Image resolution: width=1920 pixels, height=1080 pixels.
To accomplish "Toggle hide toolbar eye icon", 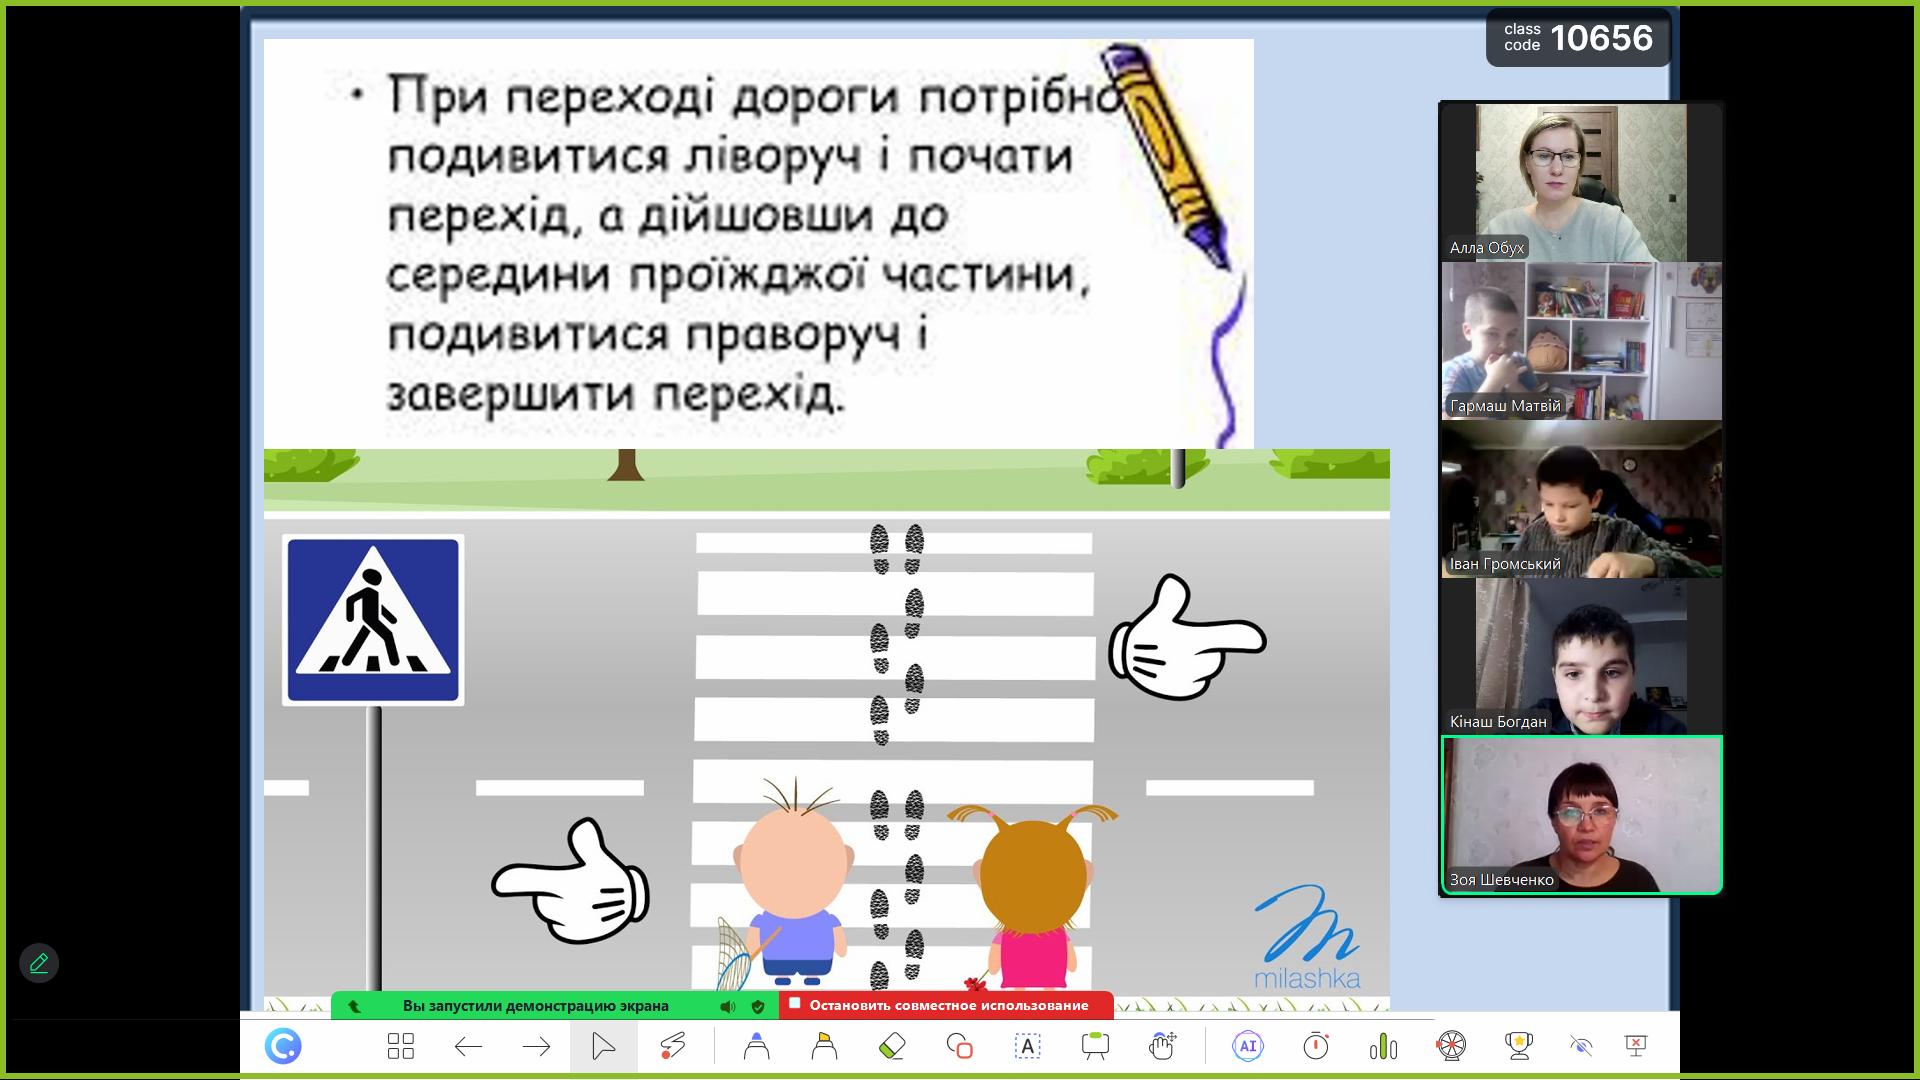I will pos(1580,1046).
